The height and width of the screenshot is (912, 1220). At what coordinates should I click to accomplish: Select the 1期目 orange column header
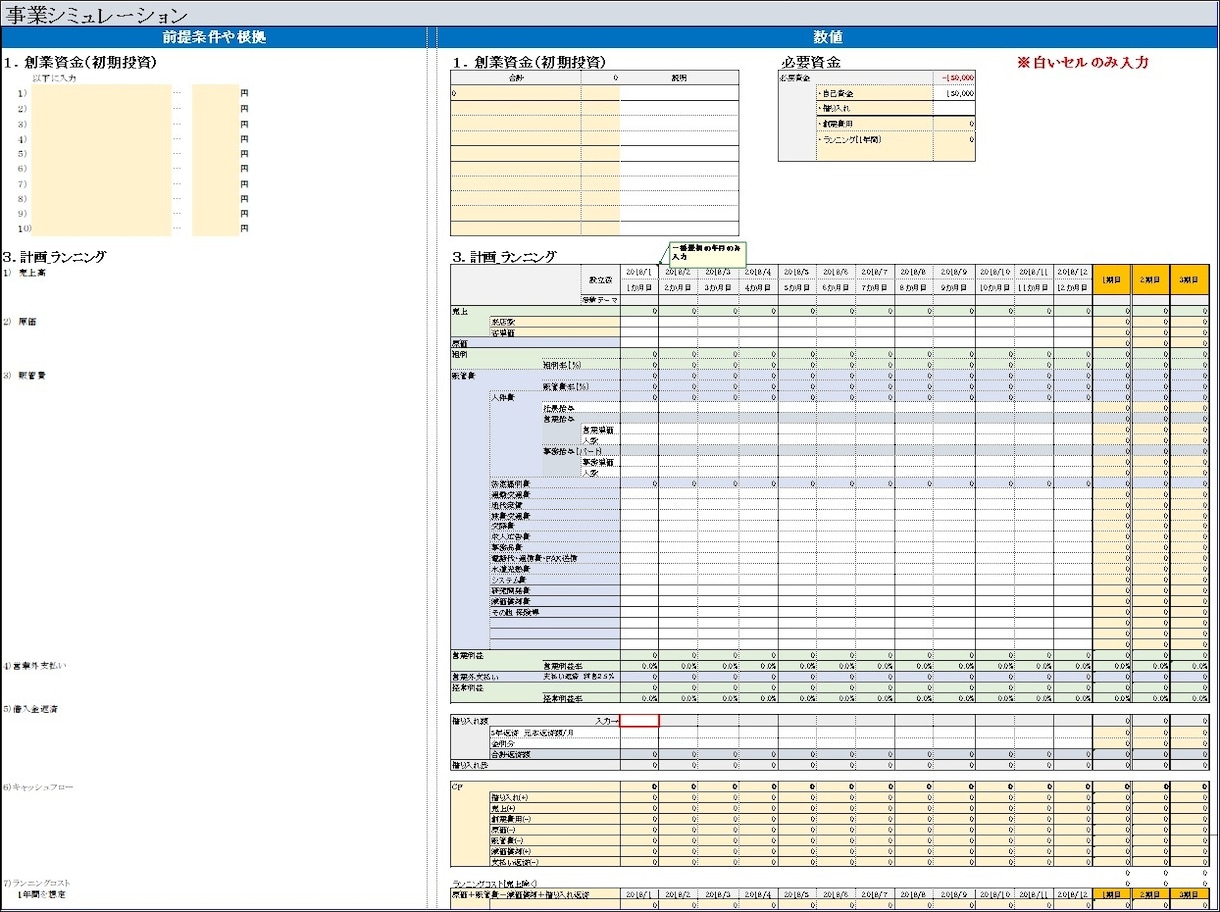(1112, 279)
